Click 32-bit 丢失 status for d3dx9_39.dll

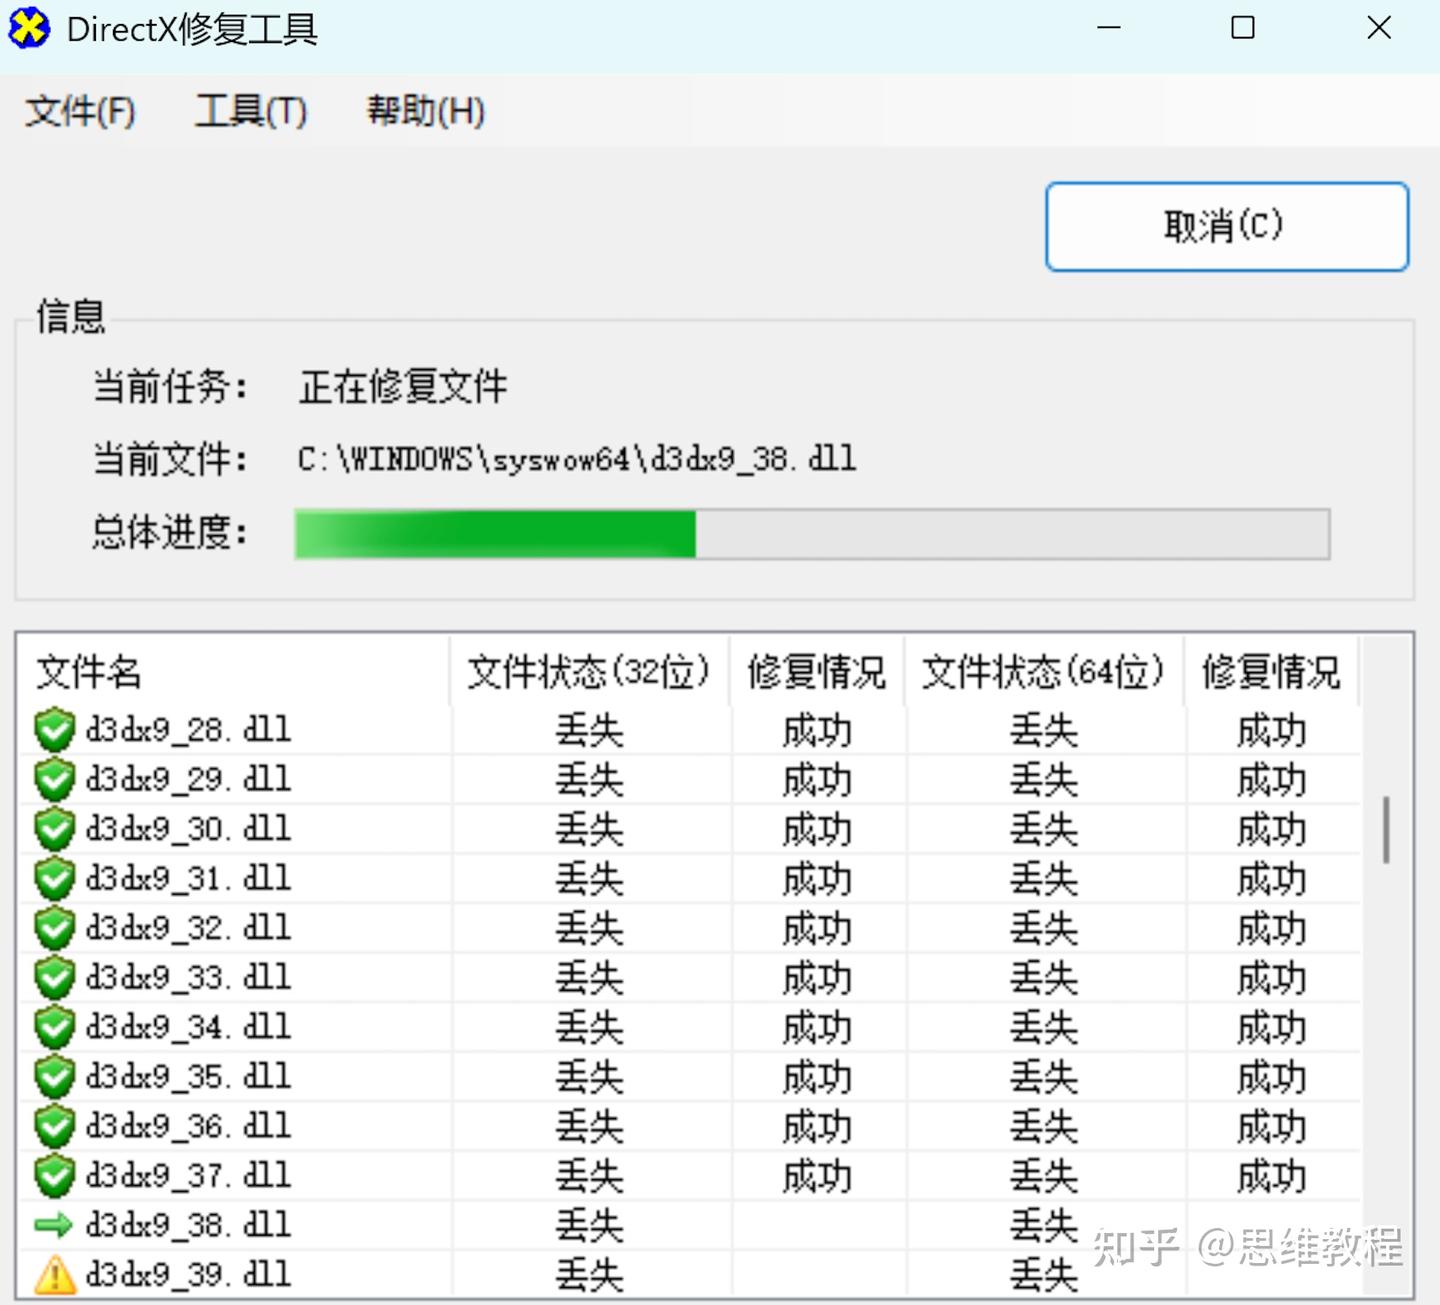[x=590, y=1276]
